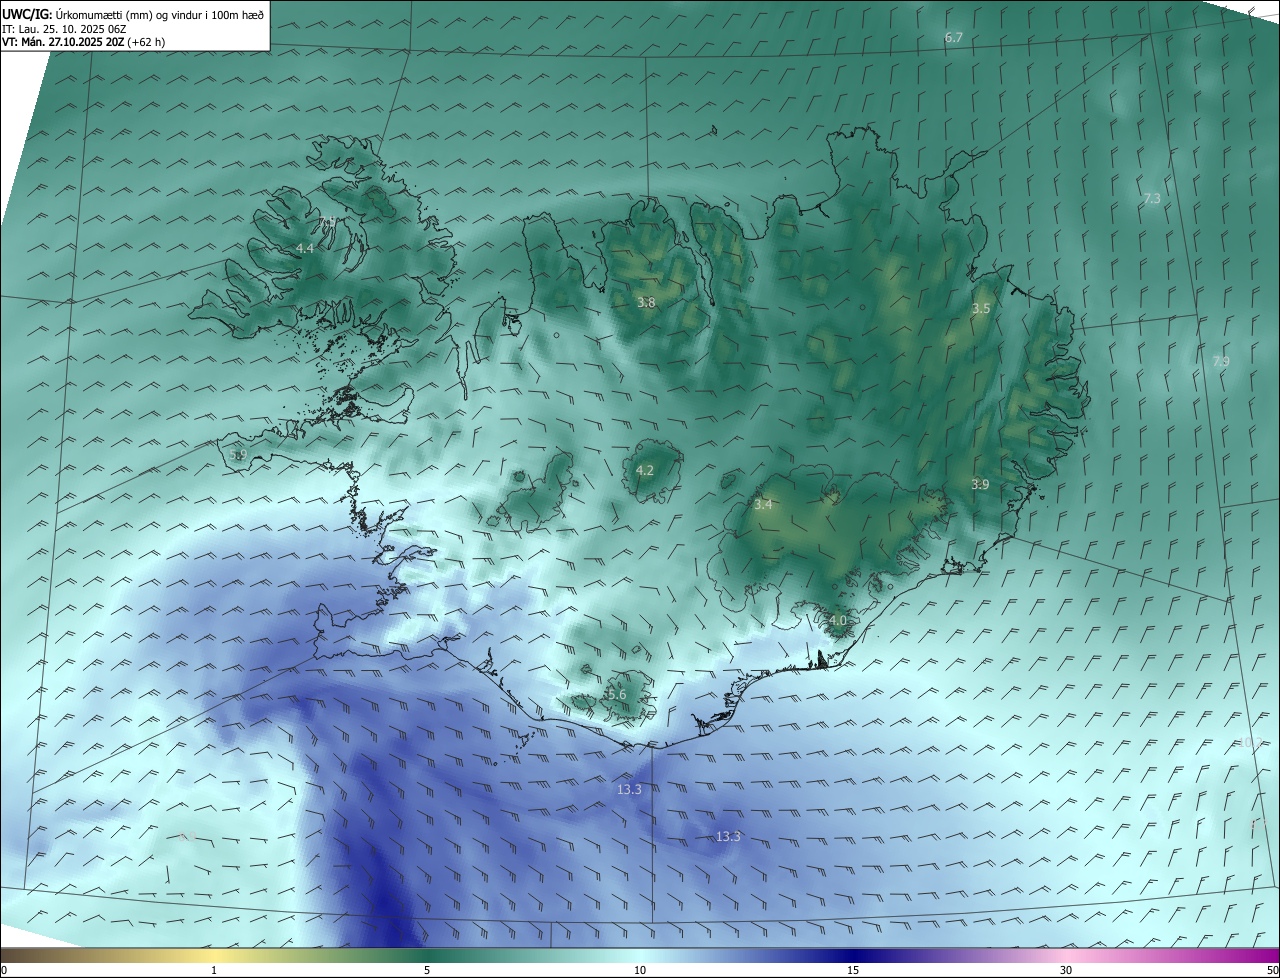
Task: Click the 3.9 value label
Action: click(x=980, y=484)
